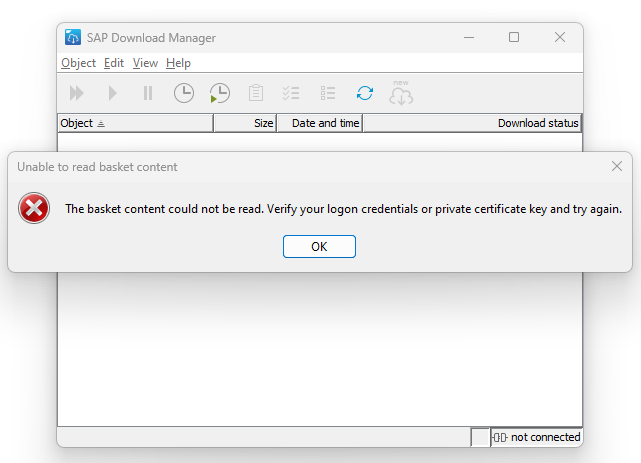Close the Unable to read basket dialog
Viewport: 641px width, 463px height.
[617, 166]
